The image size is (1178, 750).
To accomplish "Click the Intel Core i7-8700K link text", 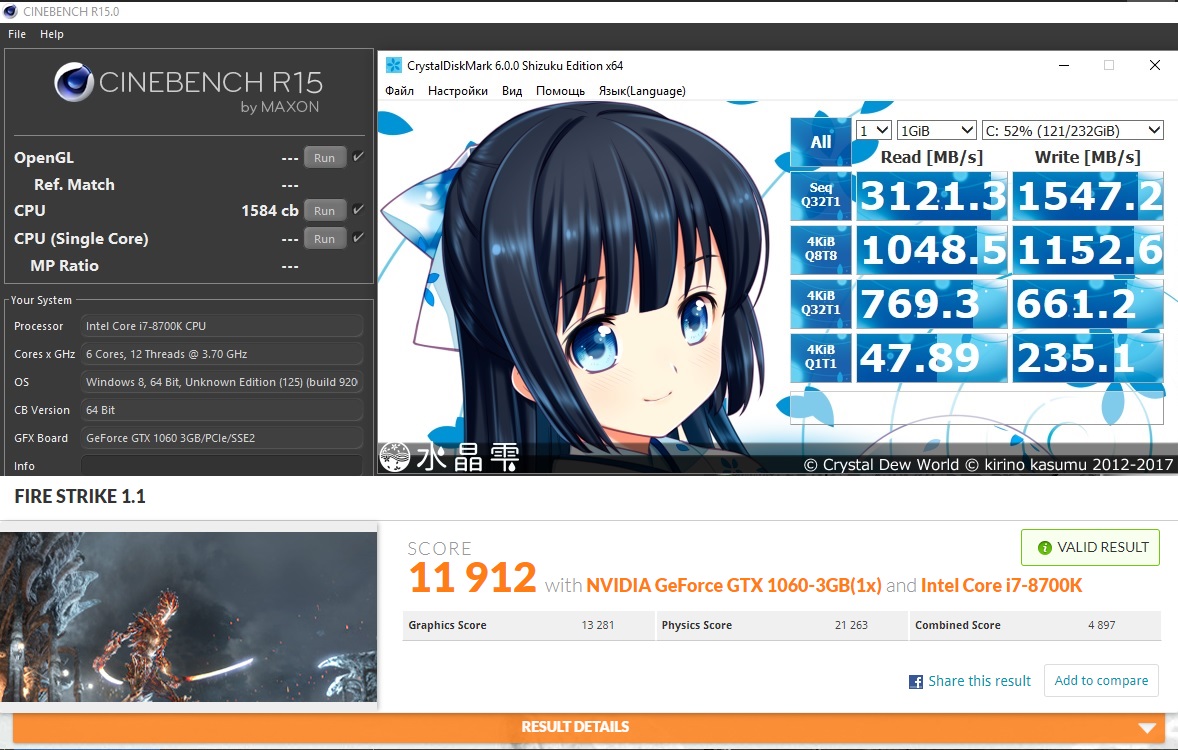I will [x=1001, y=585].
